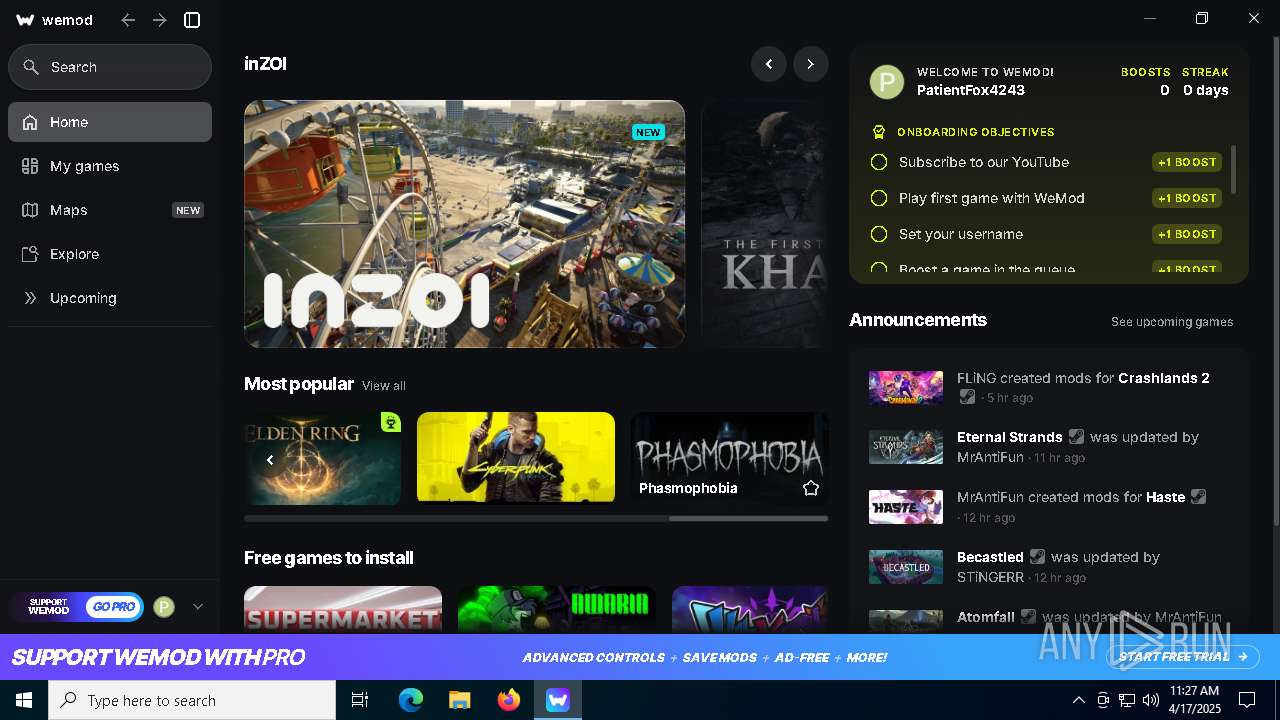Show previous featured game in carousel

[769, 64]
